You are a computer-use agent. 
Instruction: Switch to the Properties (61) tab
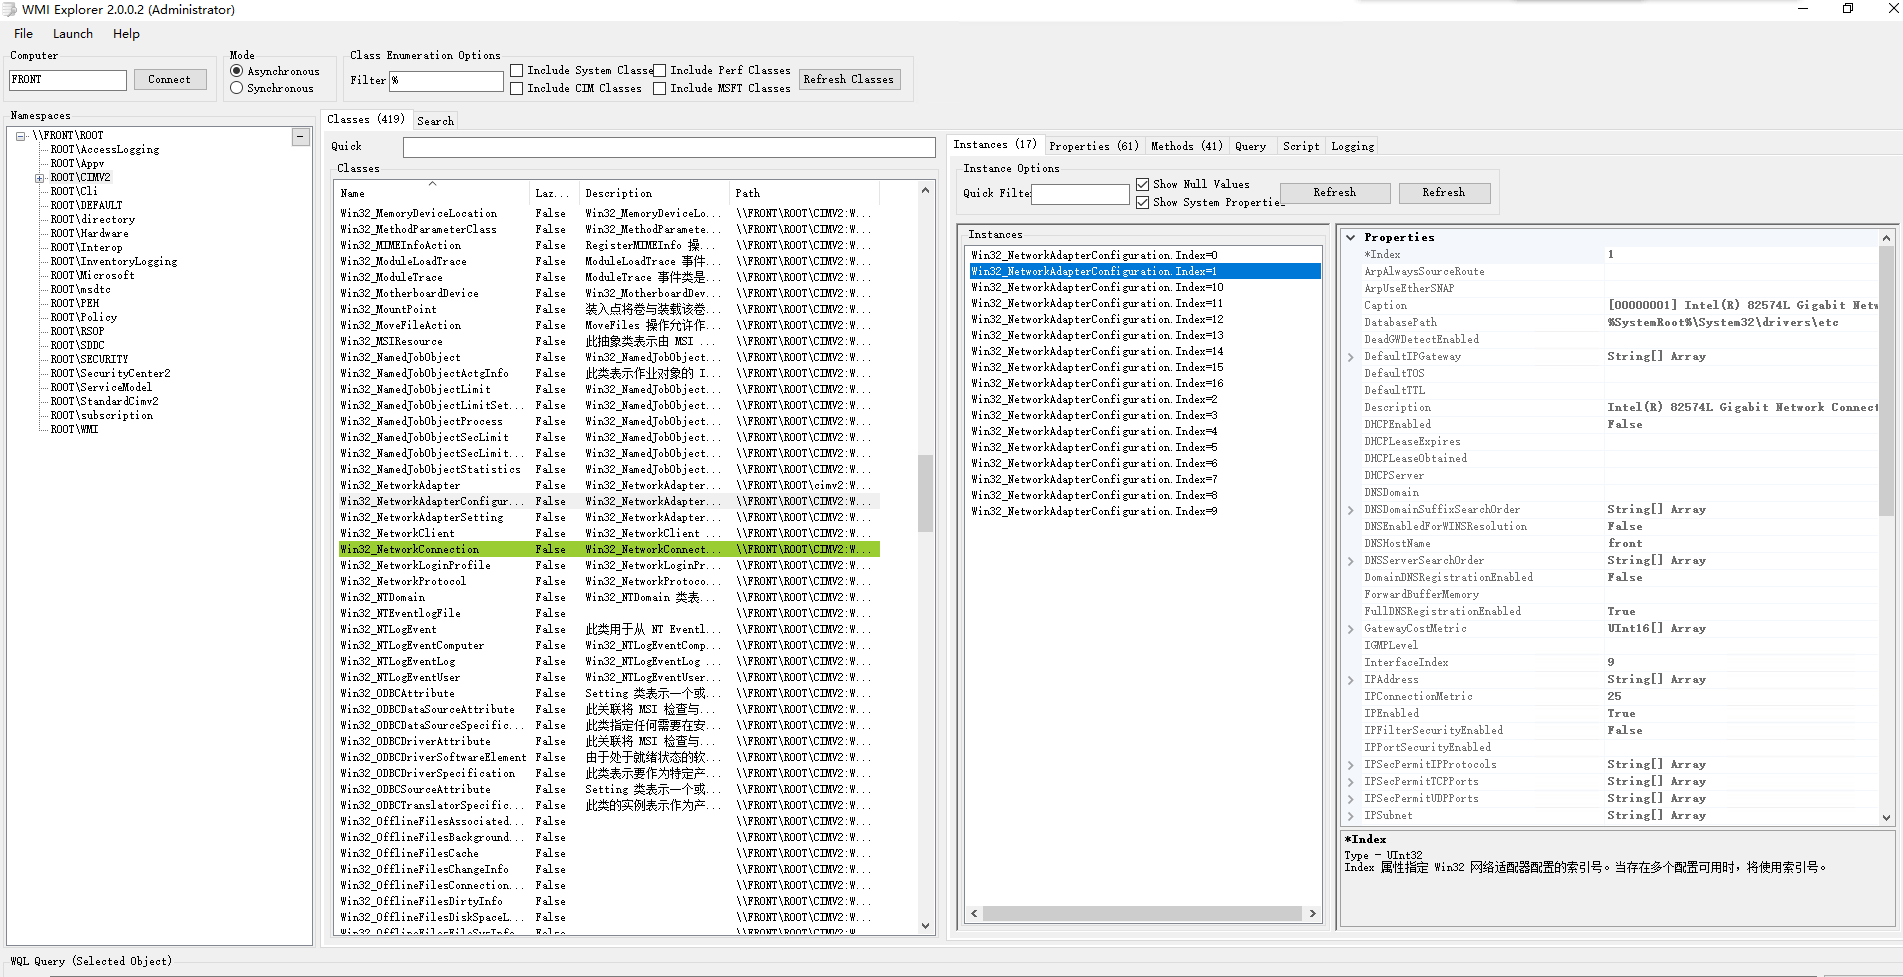coord(1093,146)
